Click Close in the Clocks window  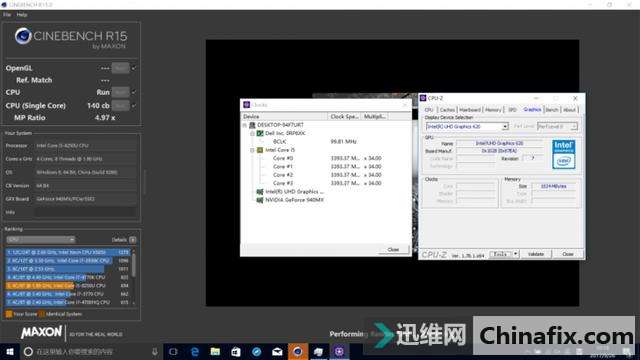pyautogui.click(x=393, y=249)
